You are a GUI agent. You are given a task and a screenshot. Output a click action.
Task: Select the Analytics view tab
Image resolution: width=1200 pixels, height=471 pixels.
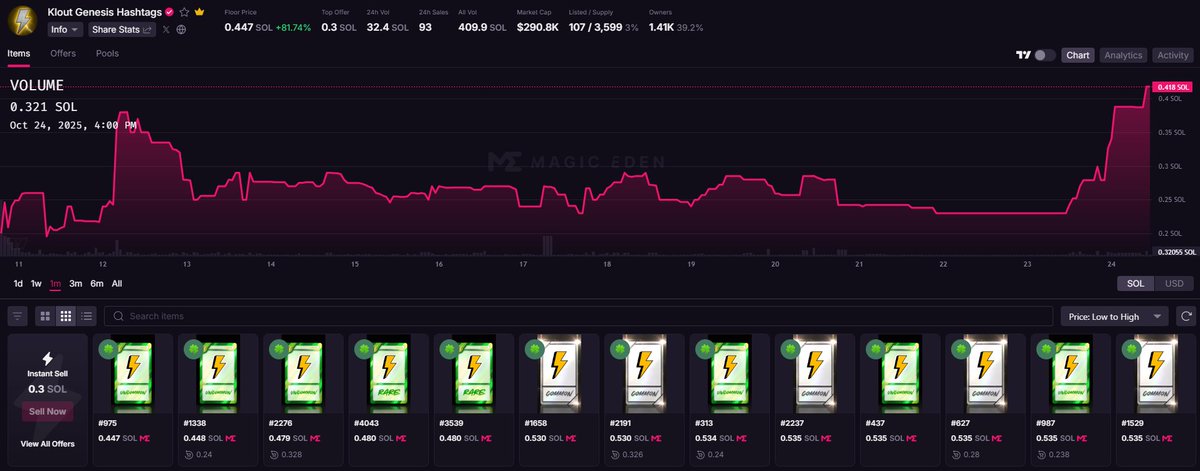point(1123,55)
